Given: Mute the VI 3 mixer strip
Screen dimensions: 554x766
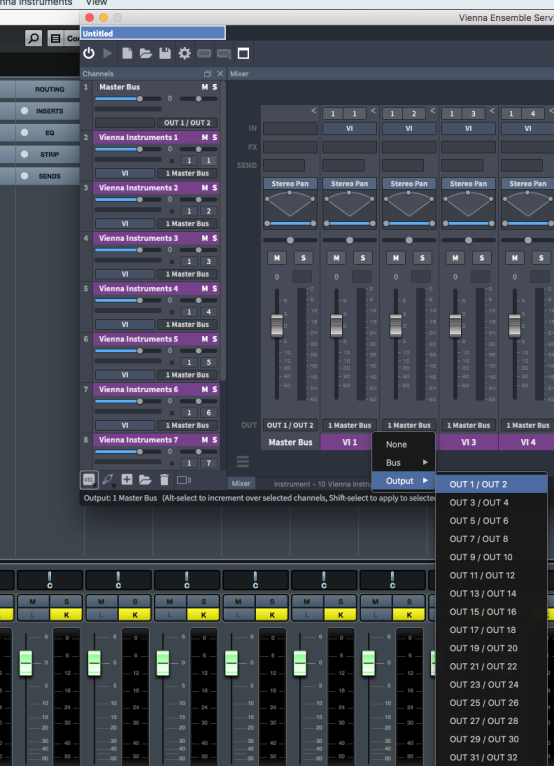Looking at the screenshot, I should [x=455, y=258].
